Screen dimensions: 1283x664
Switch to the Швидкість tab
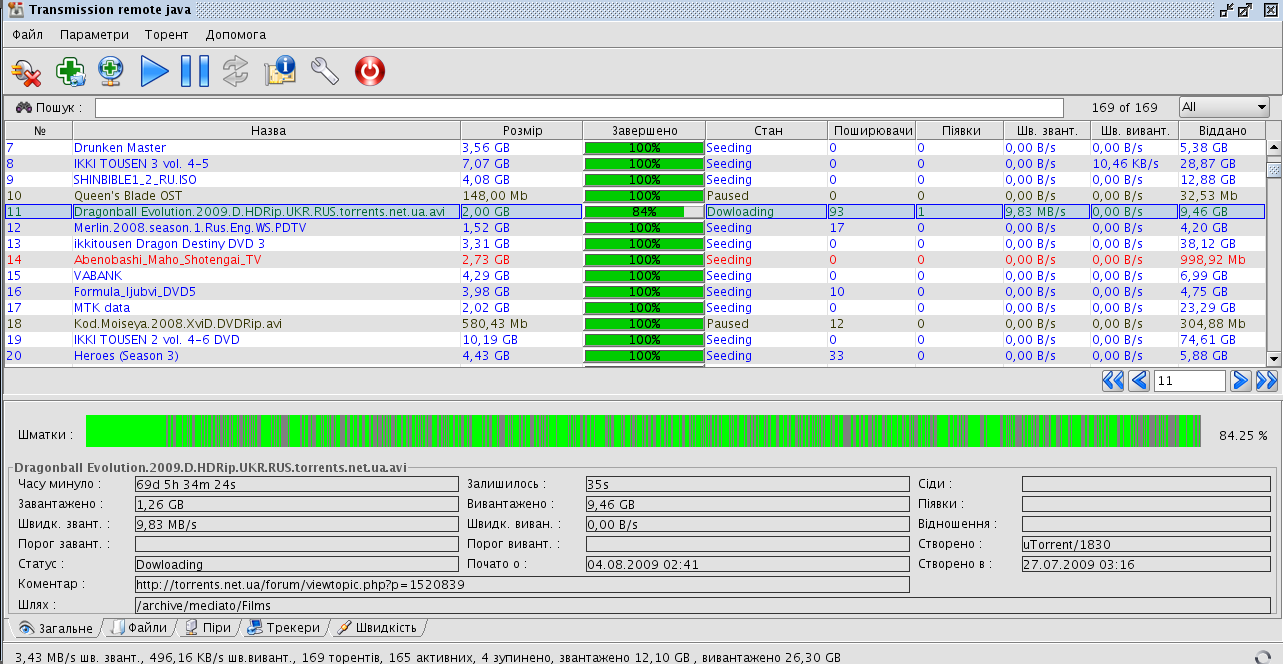tap(378, 628)
